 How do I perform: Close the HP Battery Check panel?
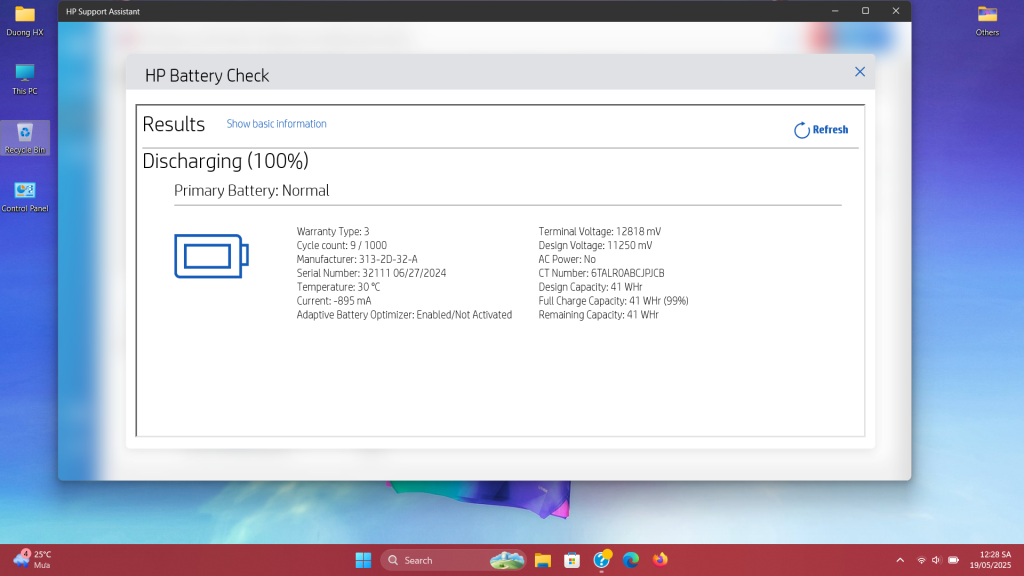tap(859, 72)
